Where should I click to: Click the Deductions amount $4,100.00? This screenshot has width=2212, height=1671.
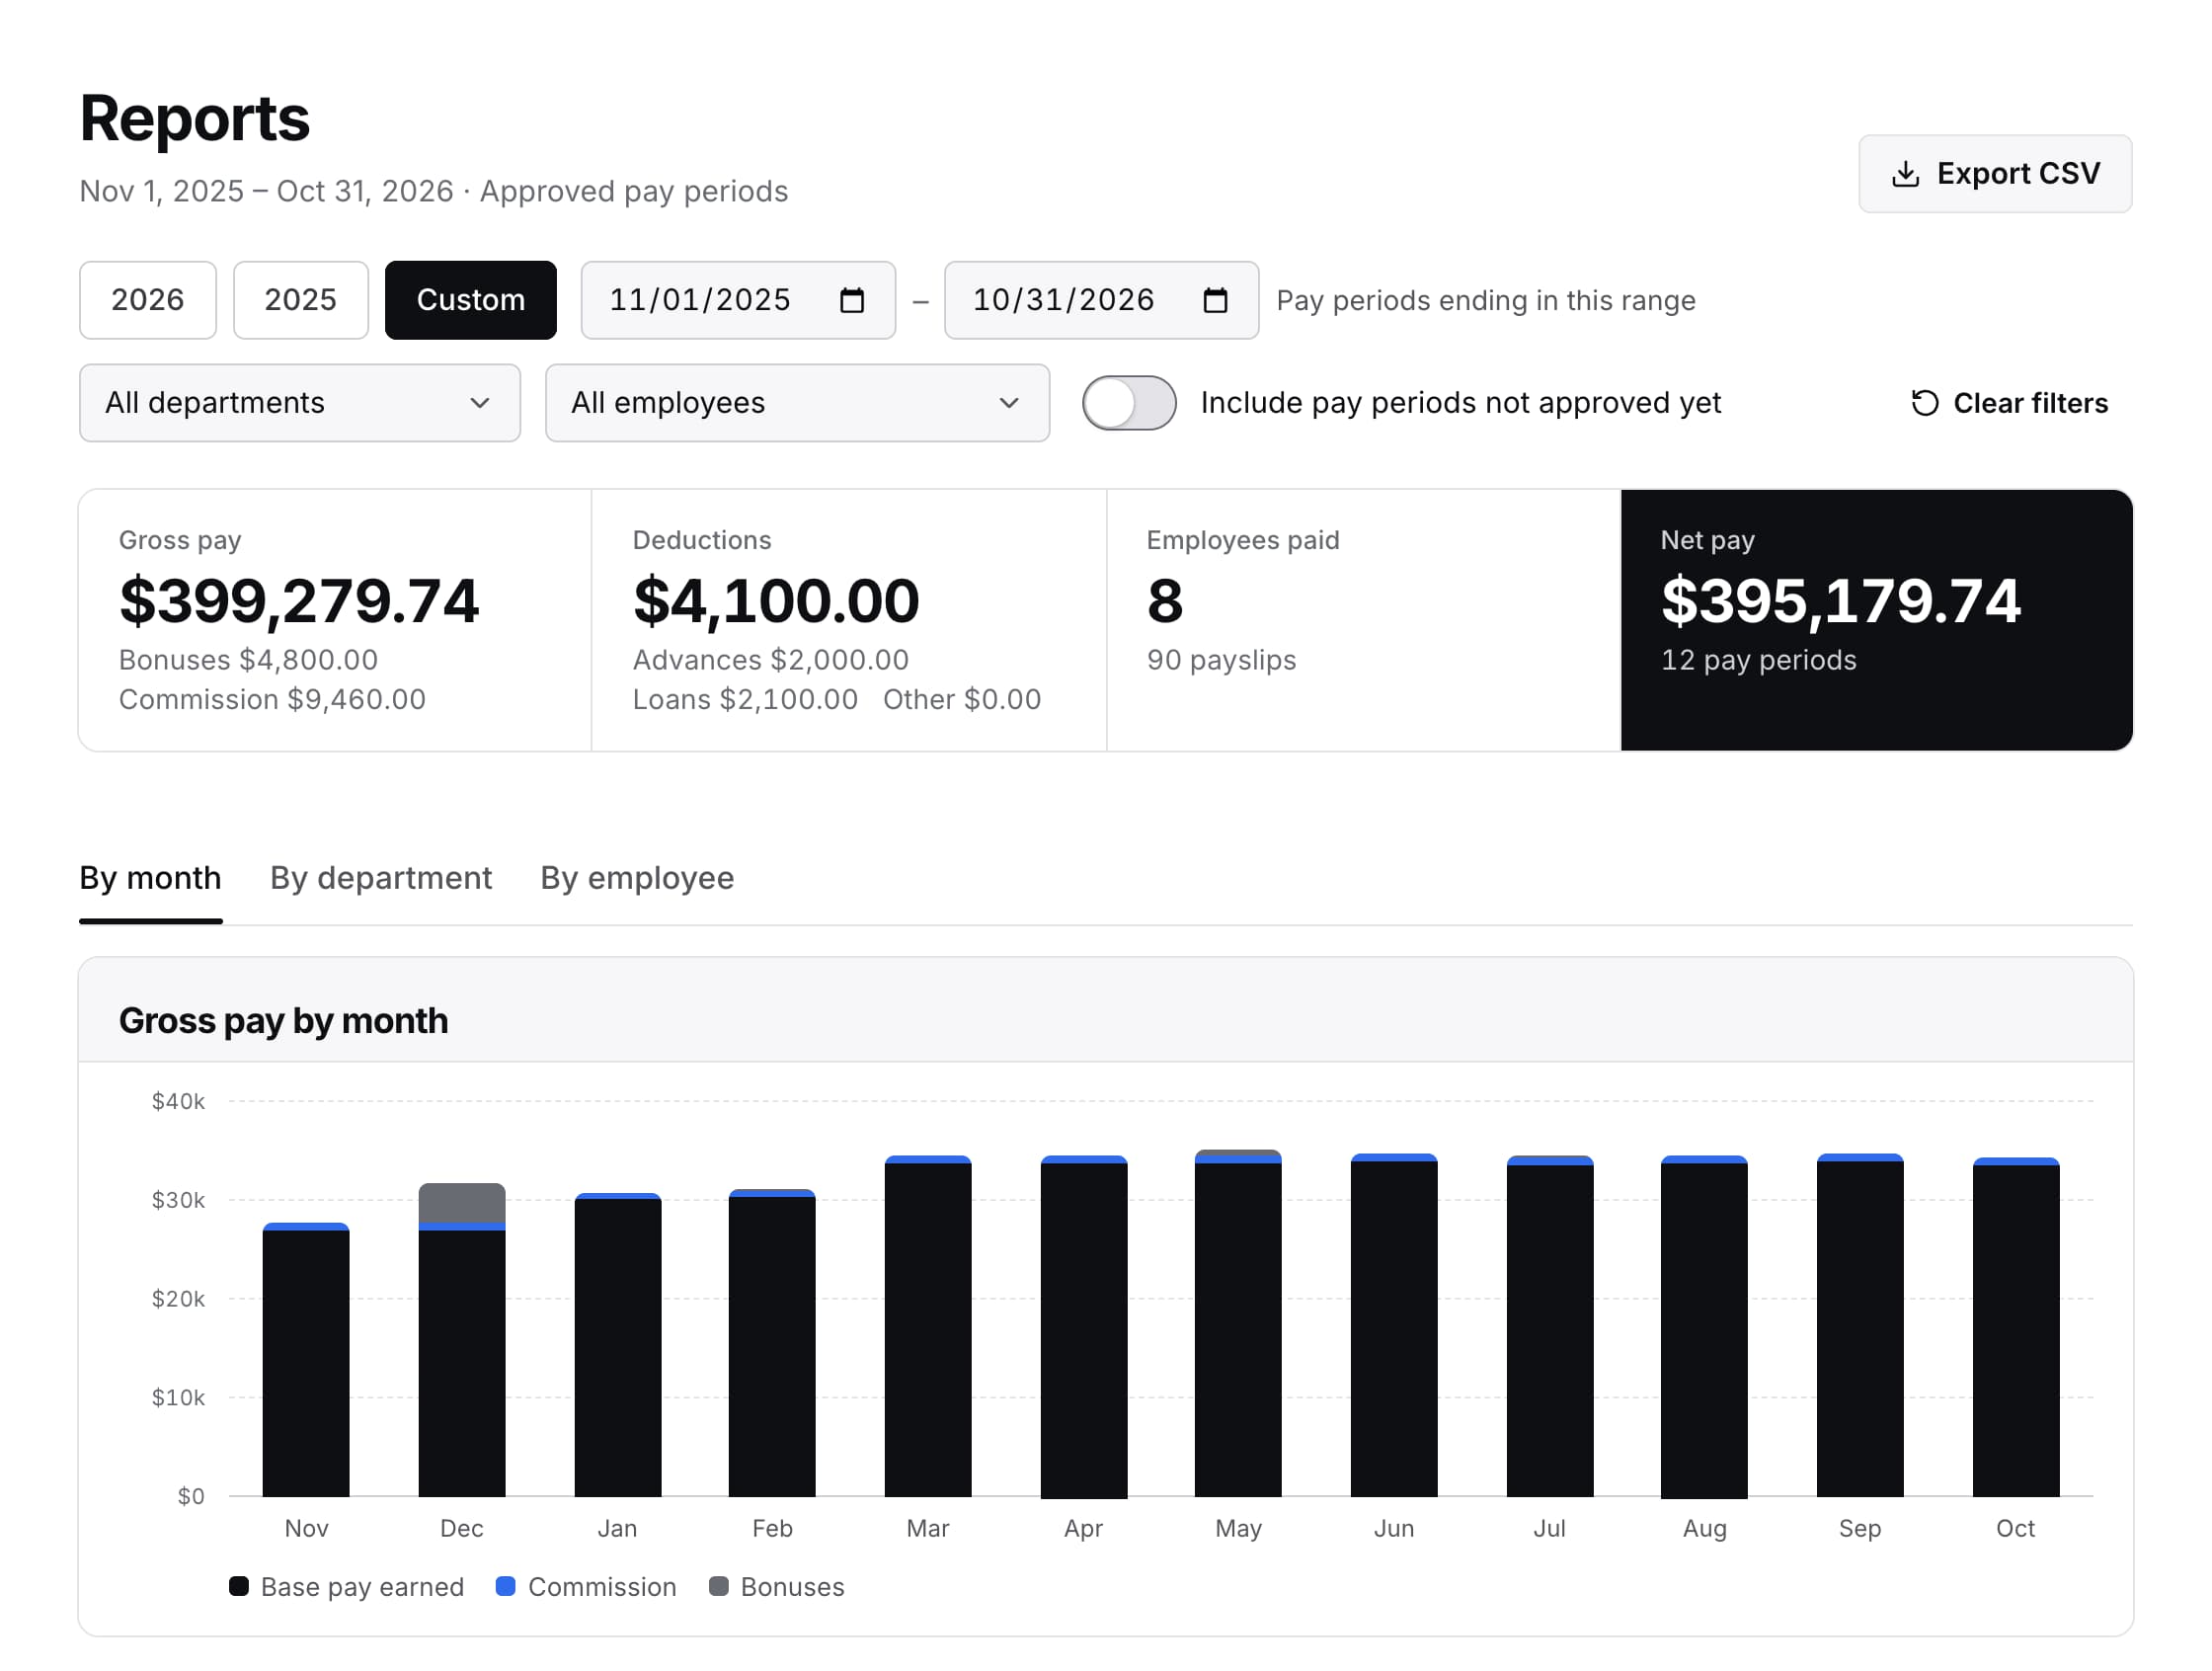tap(776, 601)
